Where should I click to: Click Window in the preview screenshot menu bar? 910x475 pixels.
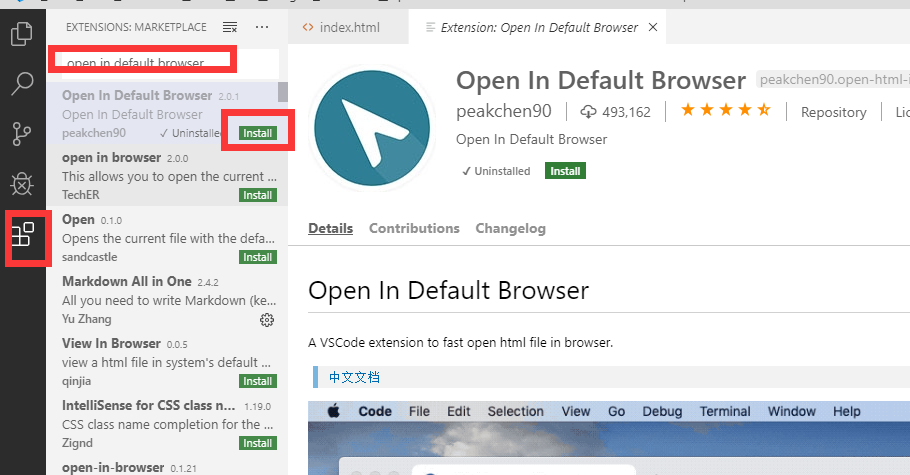tap(792, 412)
